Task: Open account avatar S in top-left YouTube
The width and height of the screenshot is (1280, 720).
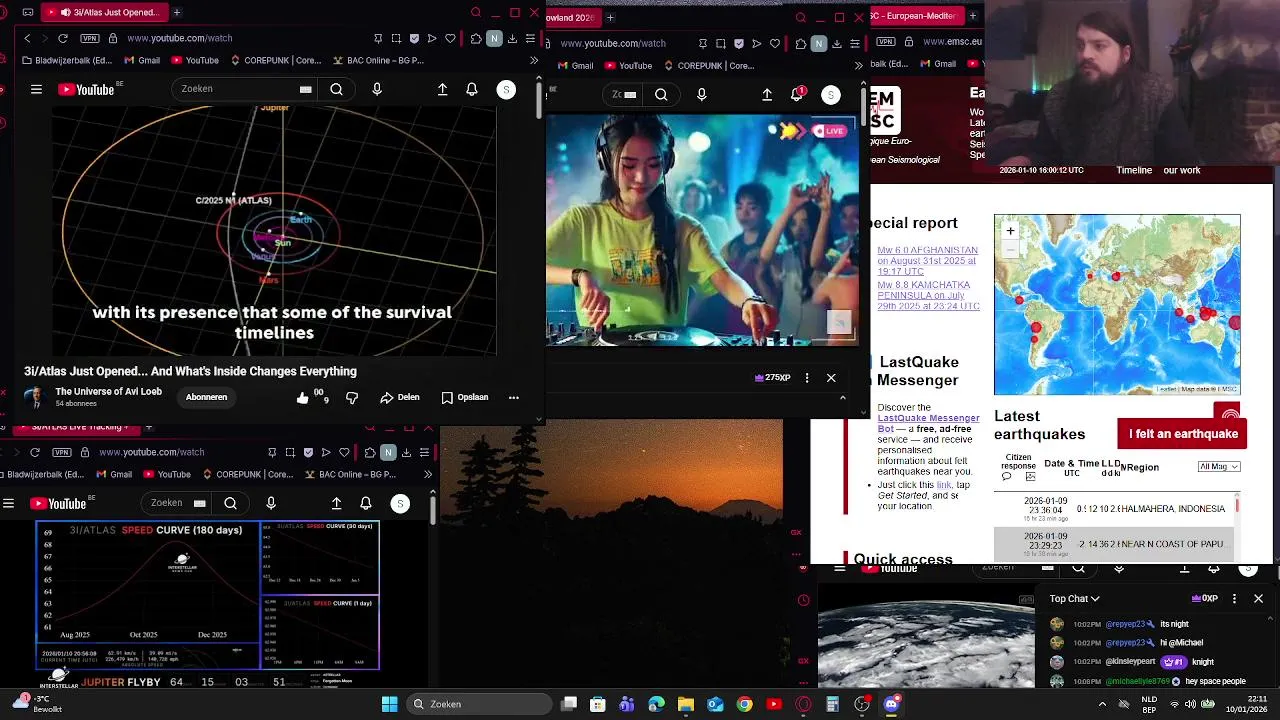Action: 506,89
